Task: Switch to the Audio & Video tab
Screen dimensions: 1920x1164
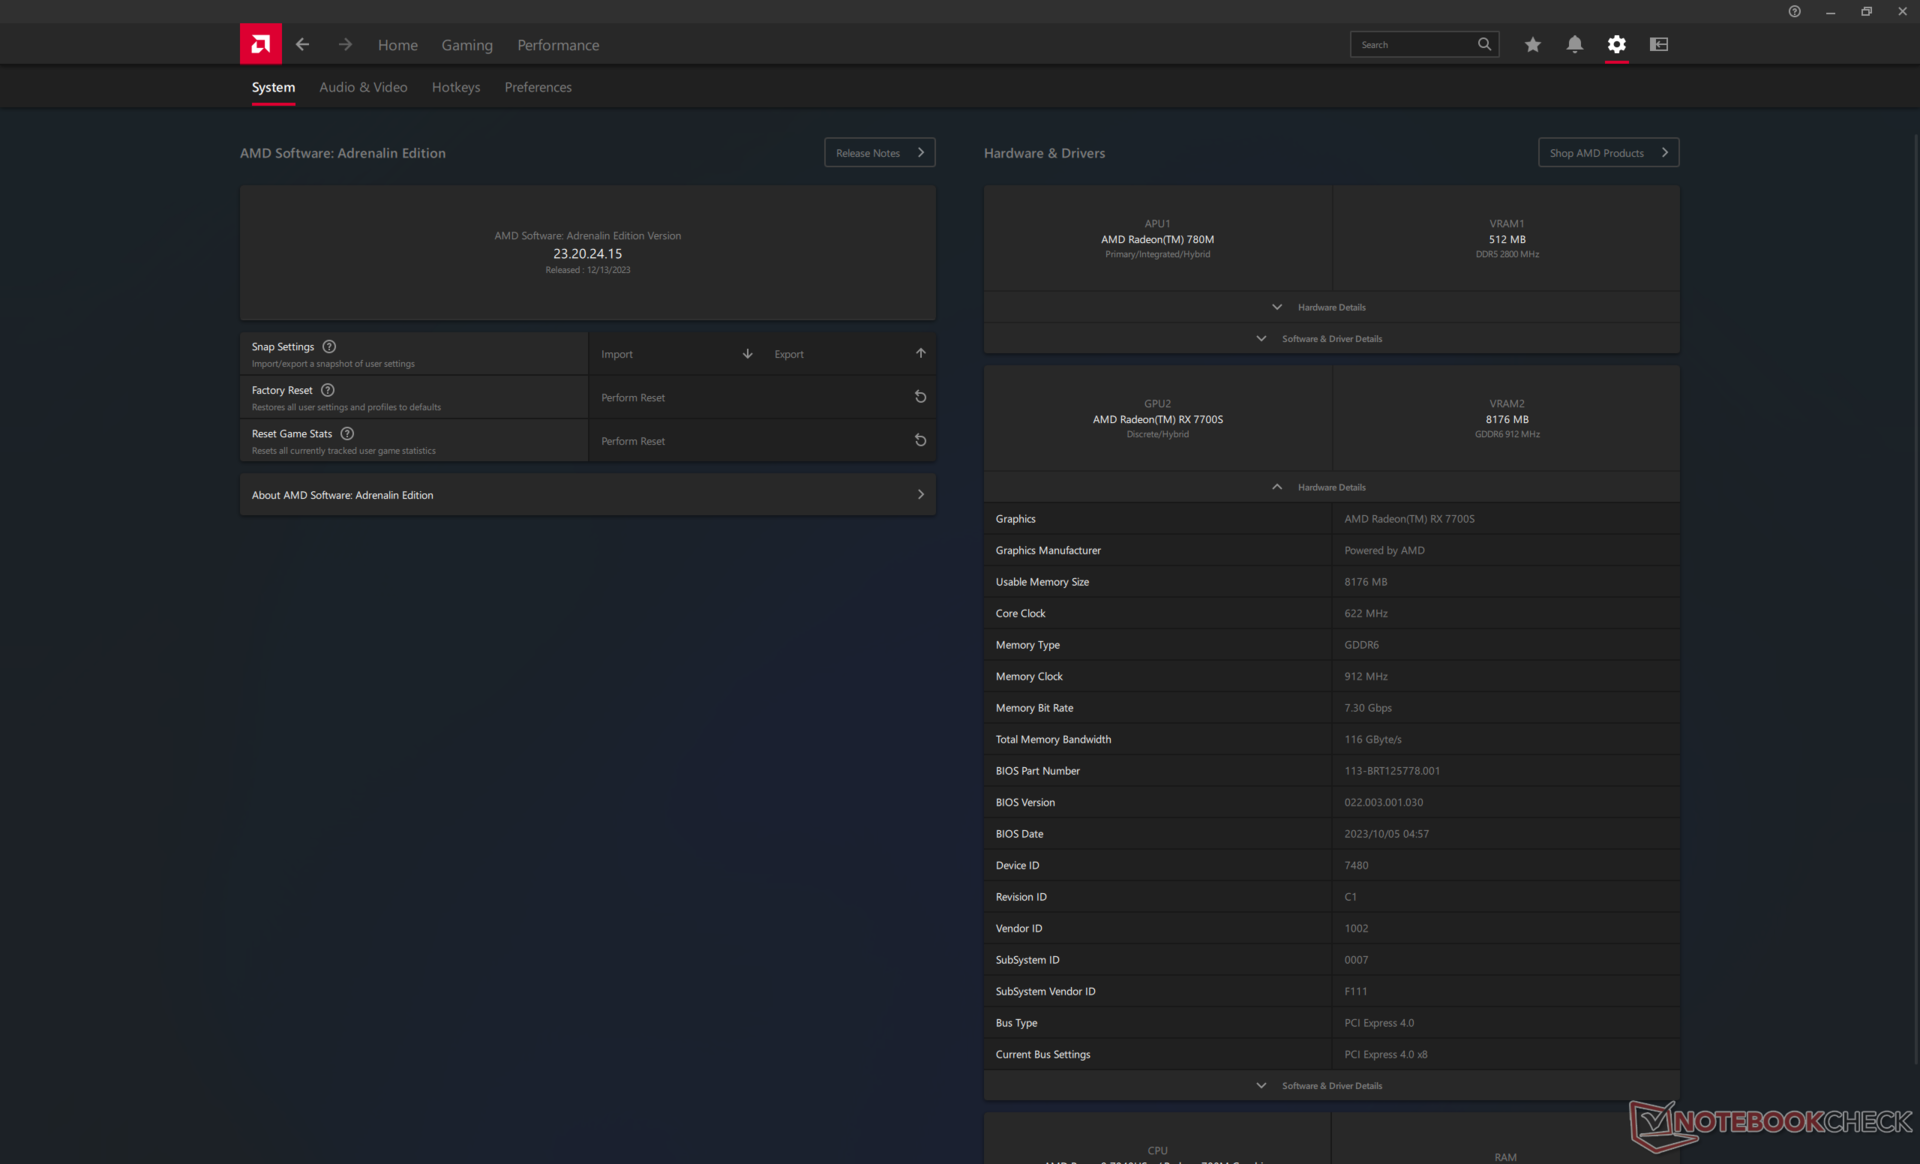Action: 363,87
